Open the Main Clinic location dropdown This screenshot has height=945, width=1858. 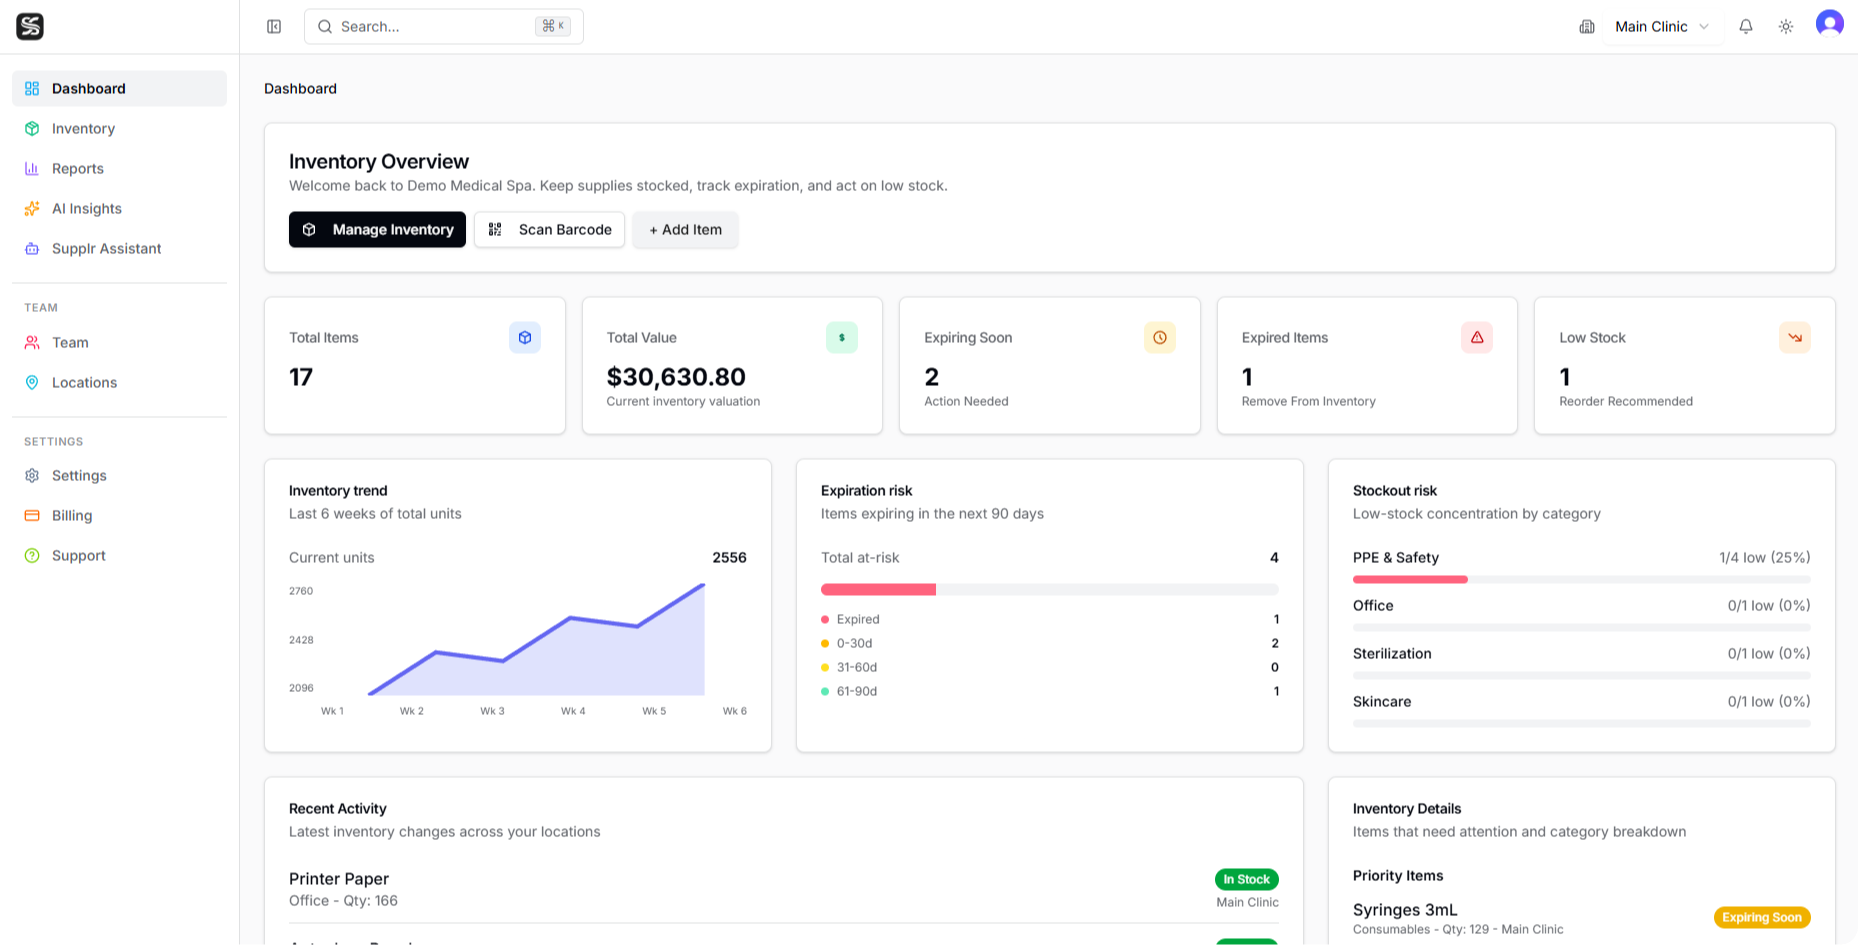[1660, 27]
